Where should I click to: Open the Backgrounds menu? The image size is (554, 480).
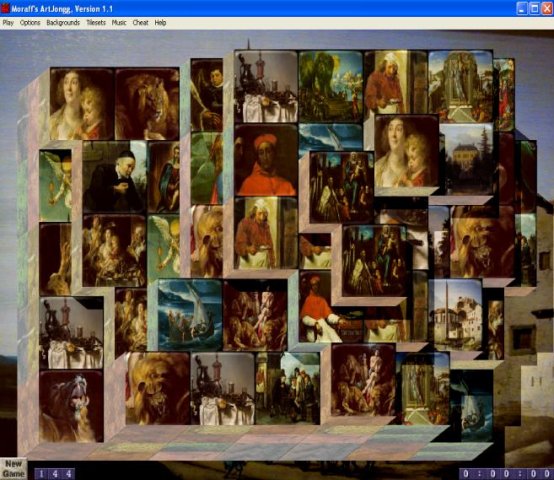(x=63, y=23)
